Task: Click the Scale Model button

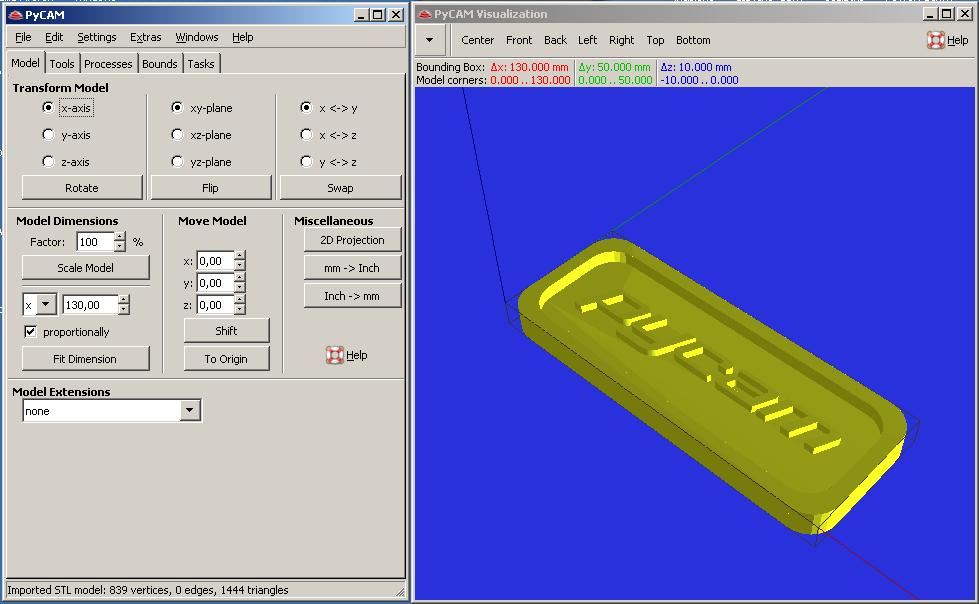Action: click(86, 267)
